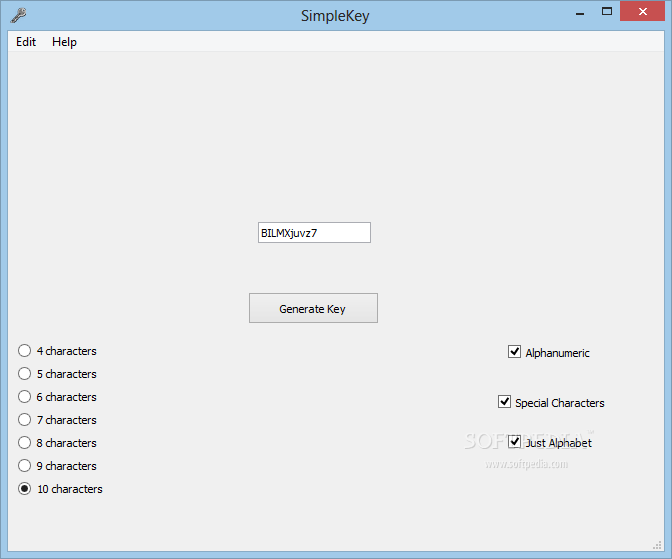The image size is (672, 559).
Task: Open the Edit menu
Action: (x=26, y=42)
